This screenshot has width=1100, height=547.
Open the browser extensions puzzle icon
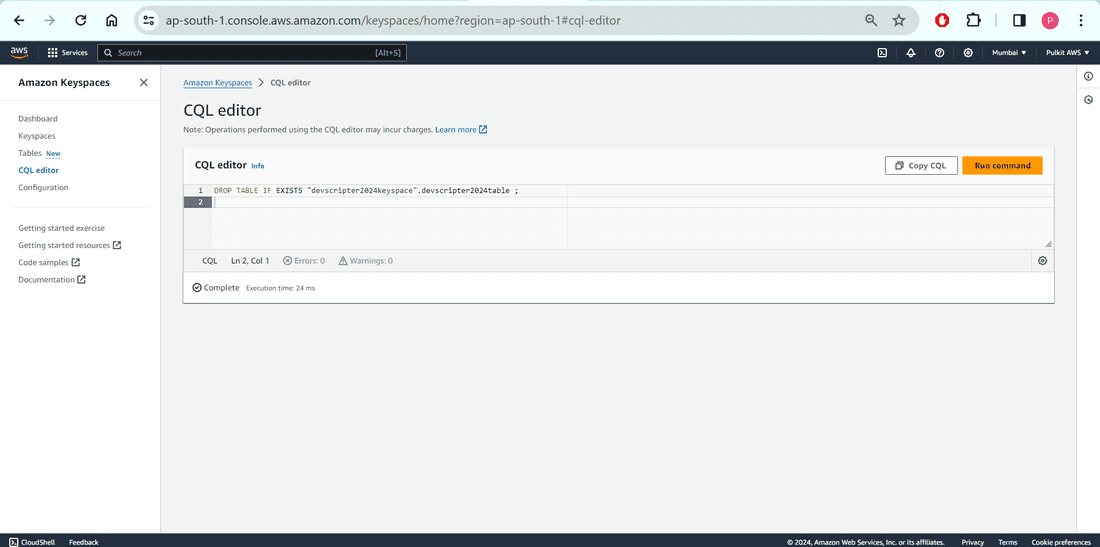[974, 20]
